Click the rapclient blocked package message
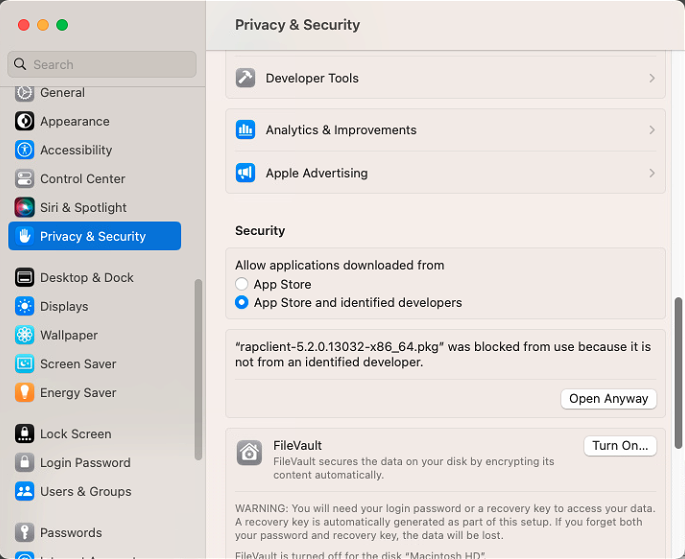The image size is (685, 559). (443, 354)
